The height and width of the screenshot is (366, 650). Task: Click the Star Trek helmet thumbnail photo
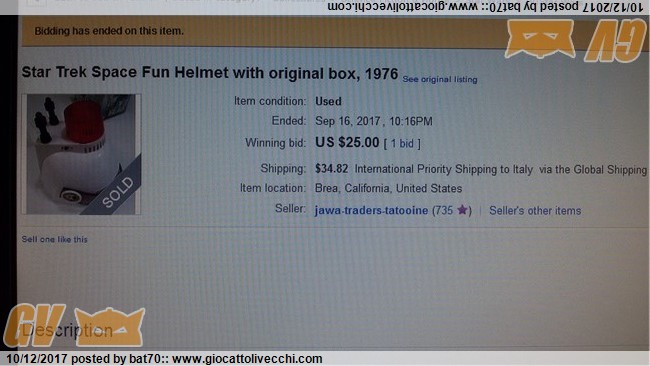pyautogui.click(x=82, y=154)
